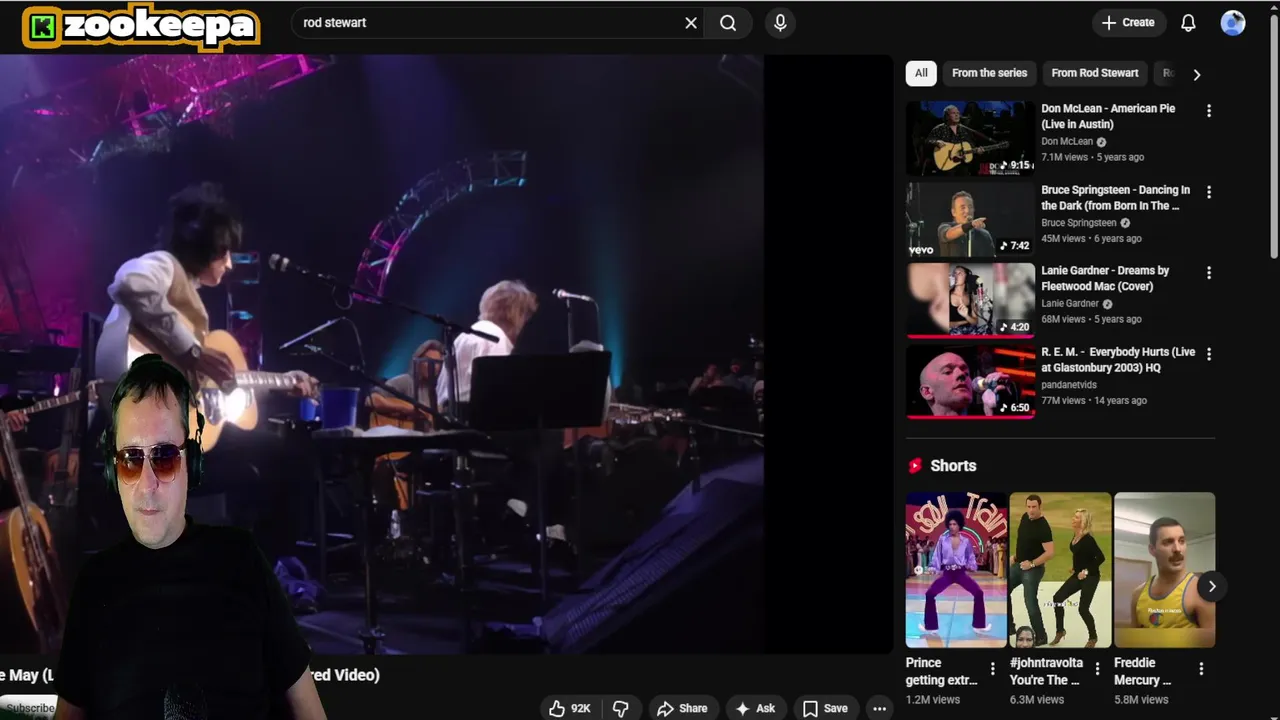The height and width of the screenshot is (720, 1280).
Task: Open the Freddie Mercury short thumbnail
Action: coord(1165,570)
